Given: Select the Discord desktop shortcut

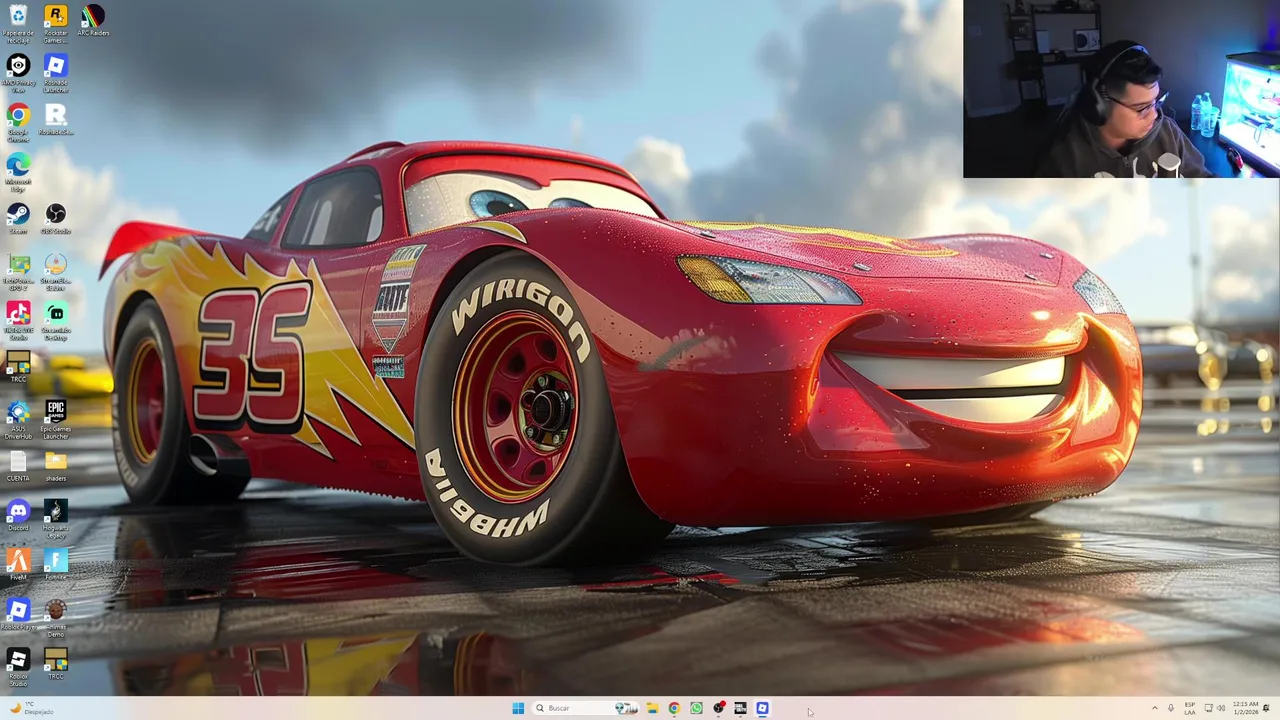Looking at the screenshot, I should pos(18,516).
